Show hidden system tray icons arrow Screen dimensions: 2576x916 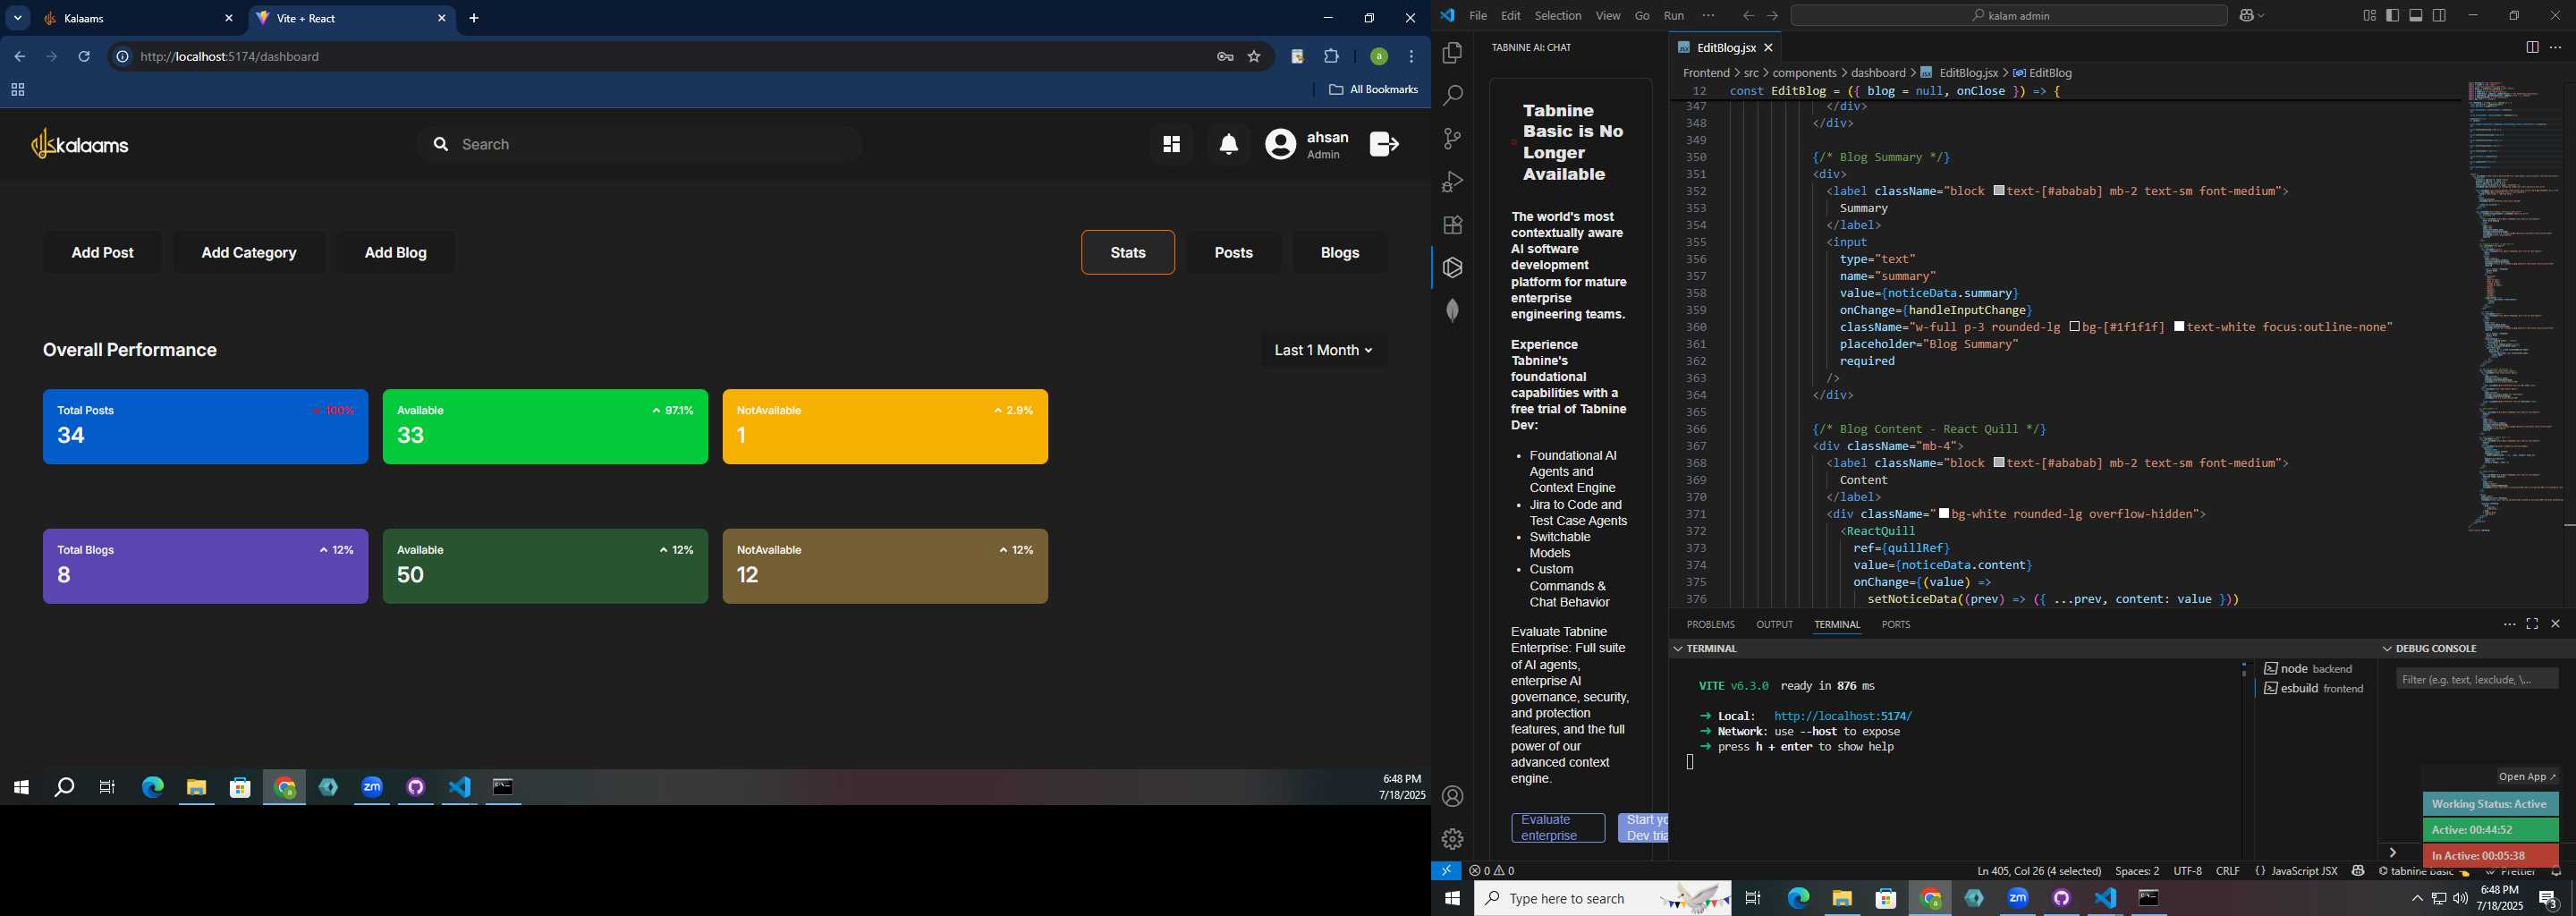[x=2416, y=899]
